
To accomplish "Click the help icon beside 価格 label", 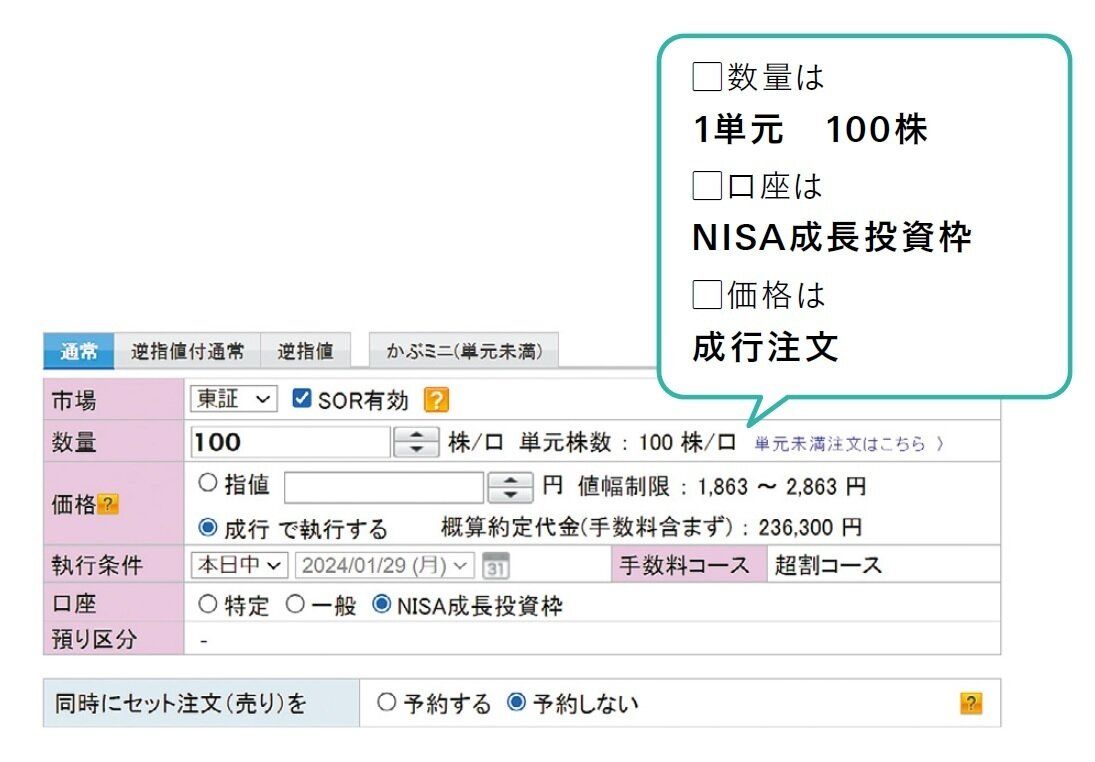I will [x=107, y=506].
